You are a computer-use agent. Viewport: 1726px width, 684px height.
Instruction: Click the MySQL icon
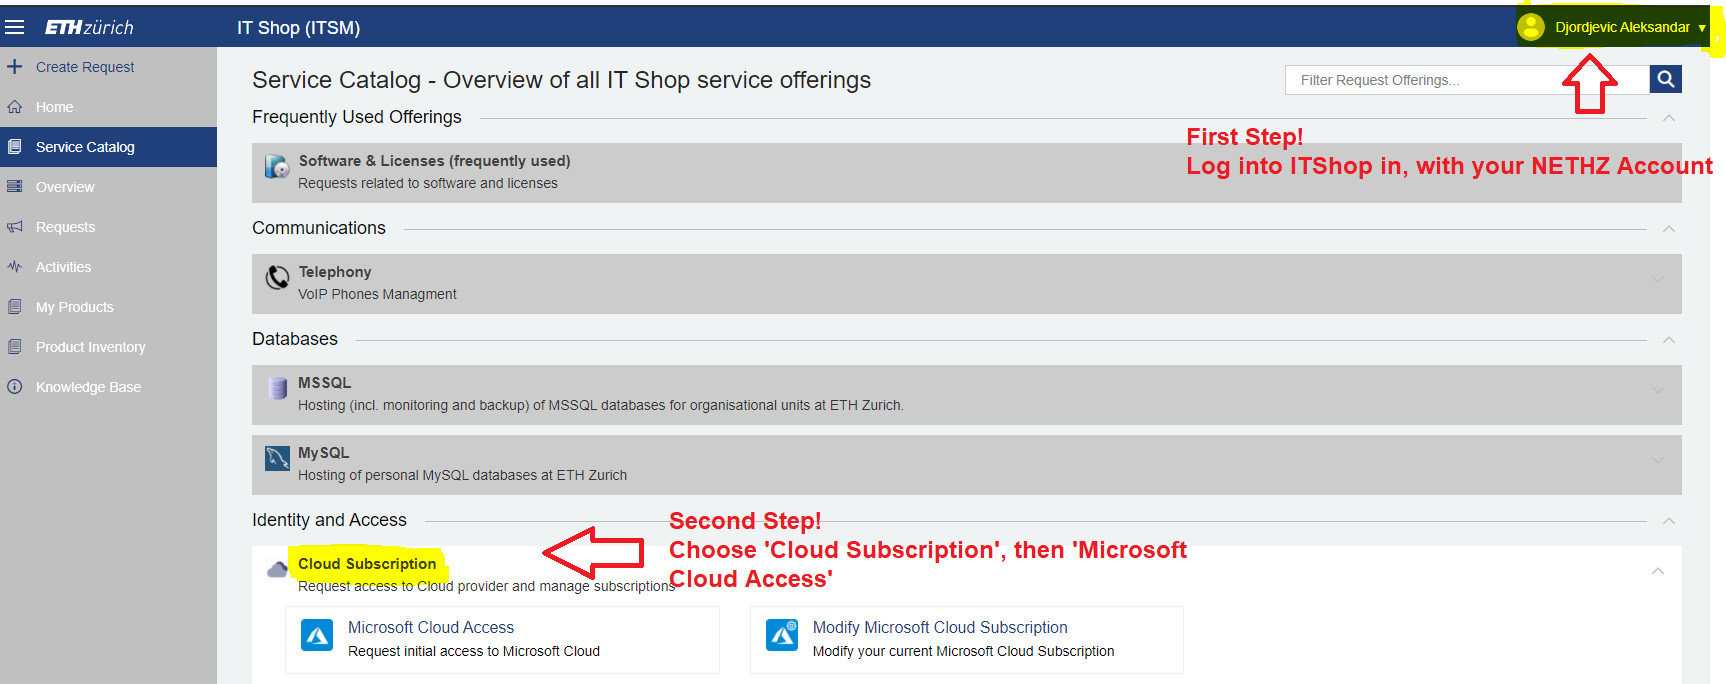click(277, 458)
